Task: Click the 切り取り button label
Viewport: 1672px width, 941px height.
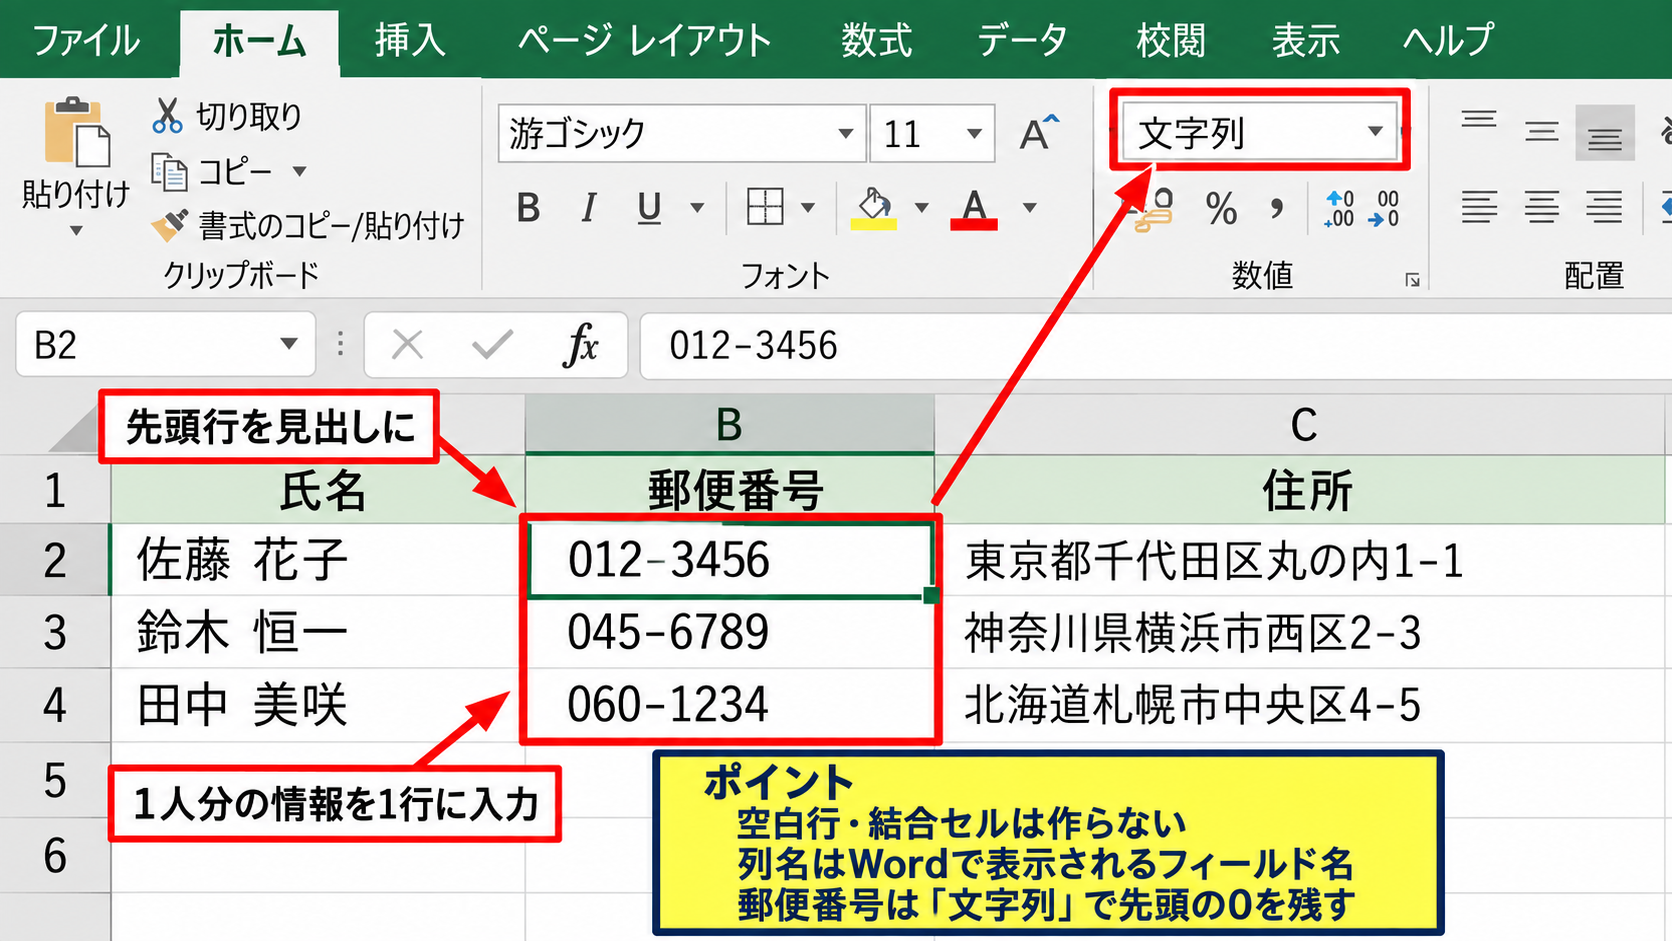Action: tap(249, 117)
